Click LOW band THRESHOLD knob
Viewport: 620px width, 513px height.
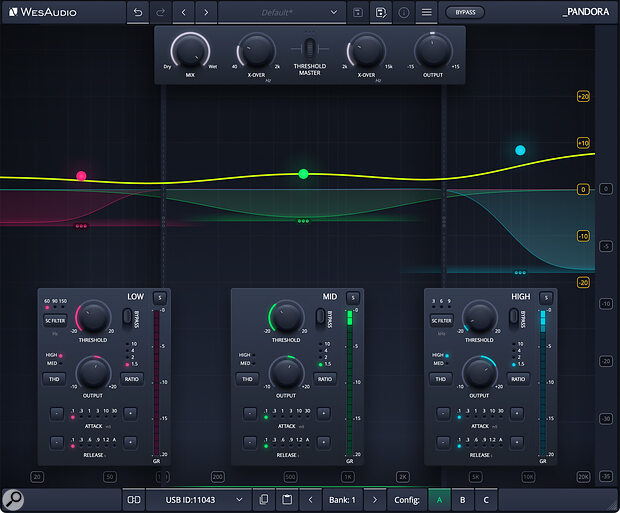(x=93, y=317)
